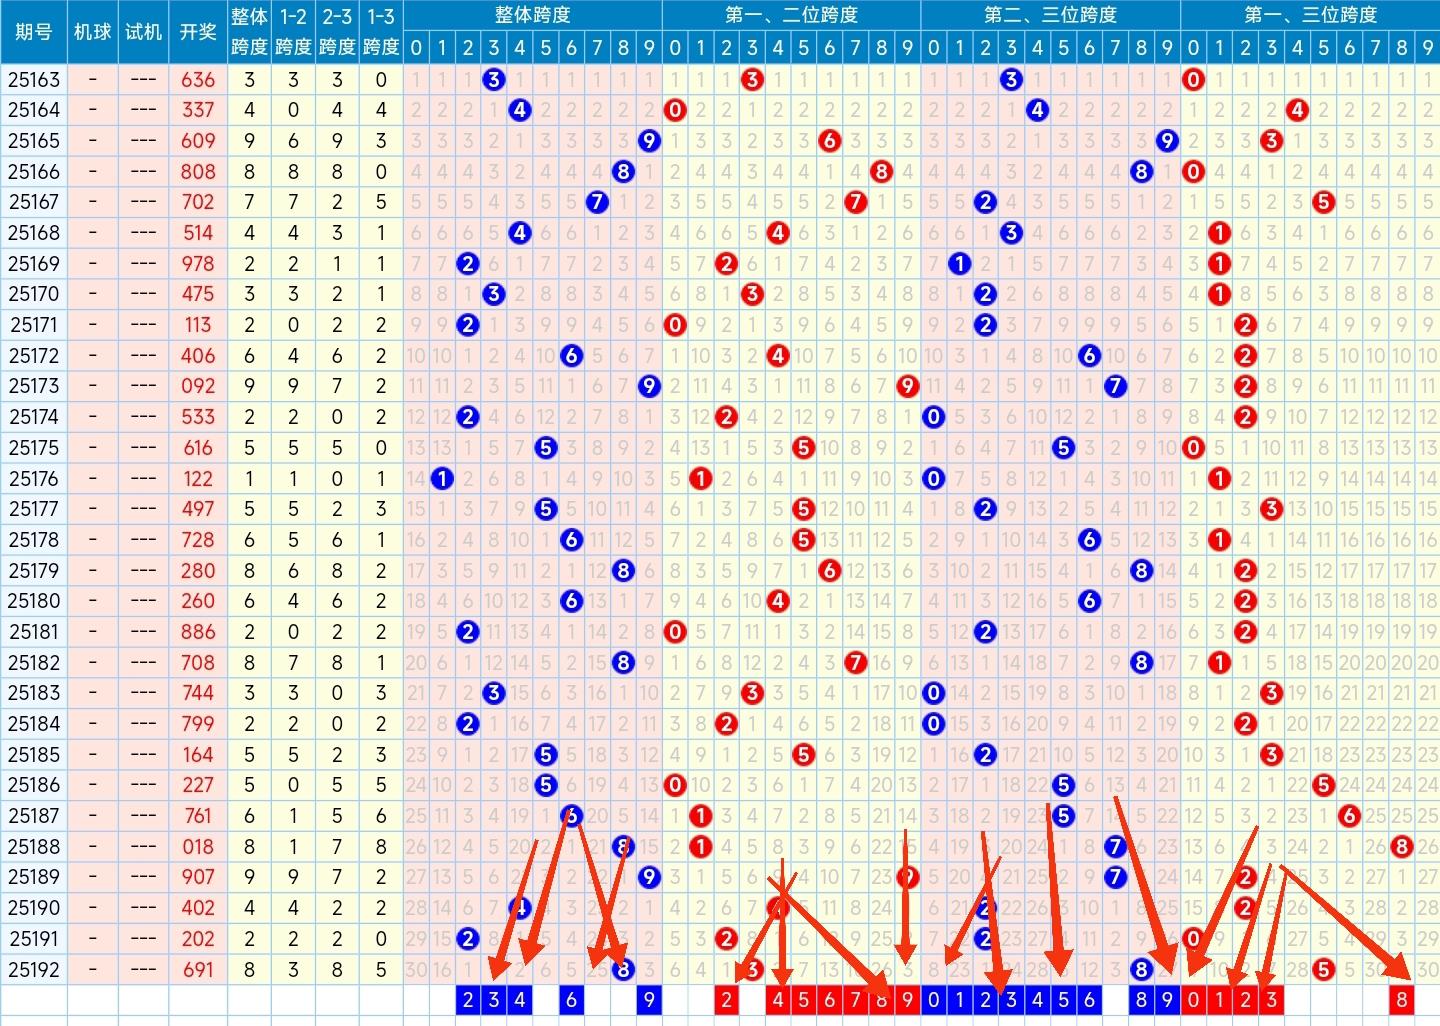Click draw number 691 in row 25192
This screenshot has width=1440, height=1026.
(198, 969)
